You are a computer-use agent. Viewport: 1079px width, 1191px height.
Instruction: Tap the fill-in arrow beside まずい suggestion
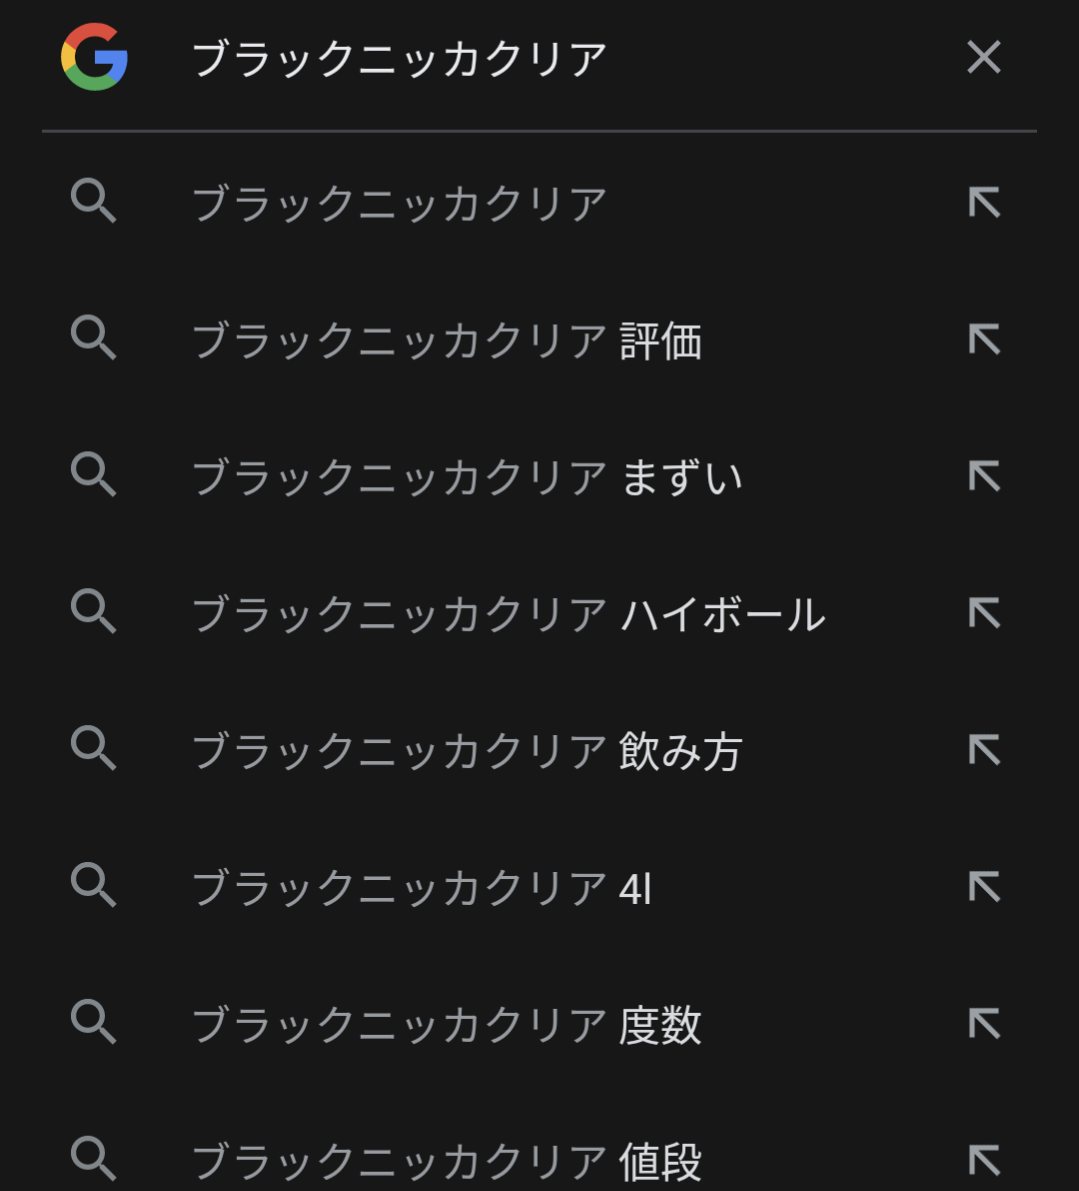pyautogui.click(x=985, y=477)
